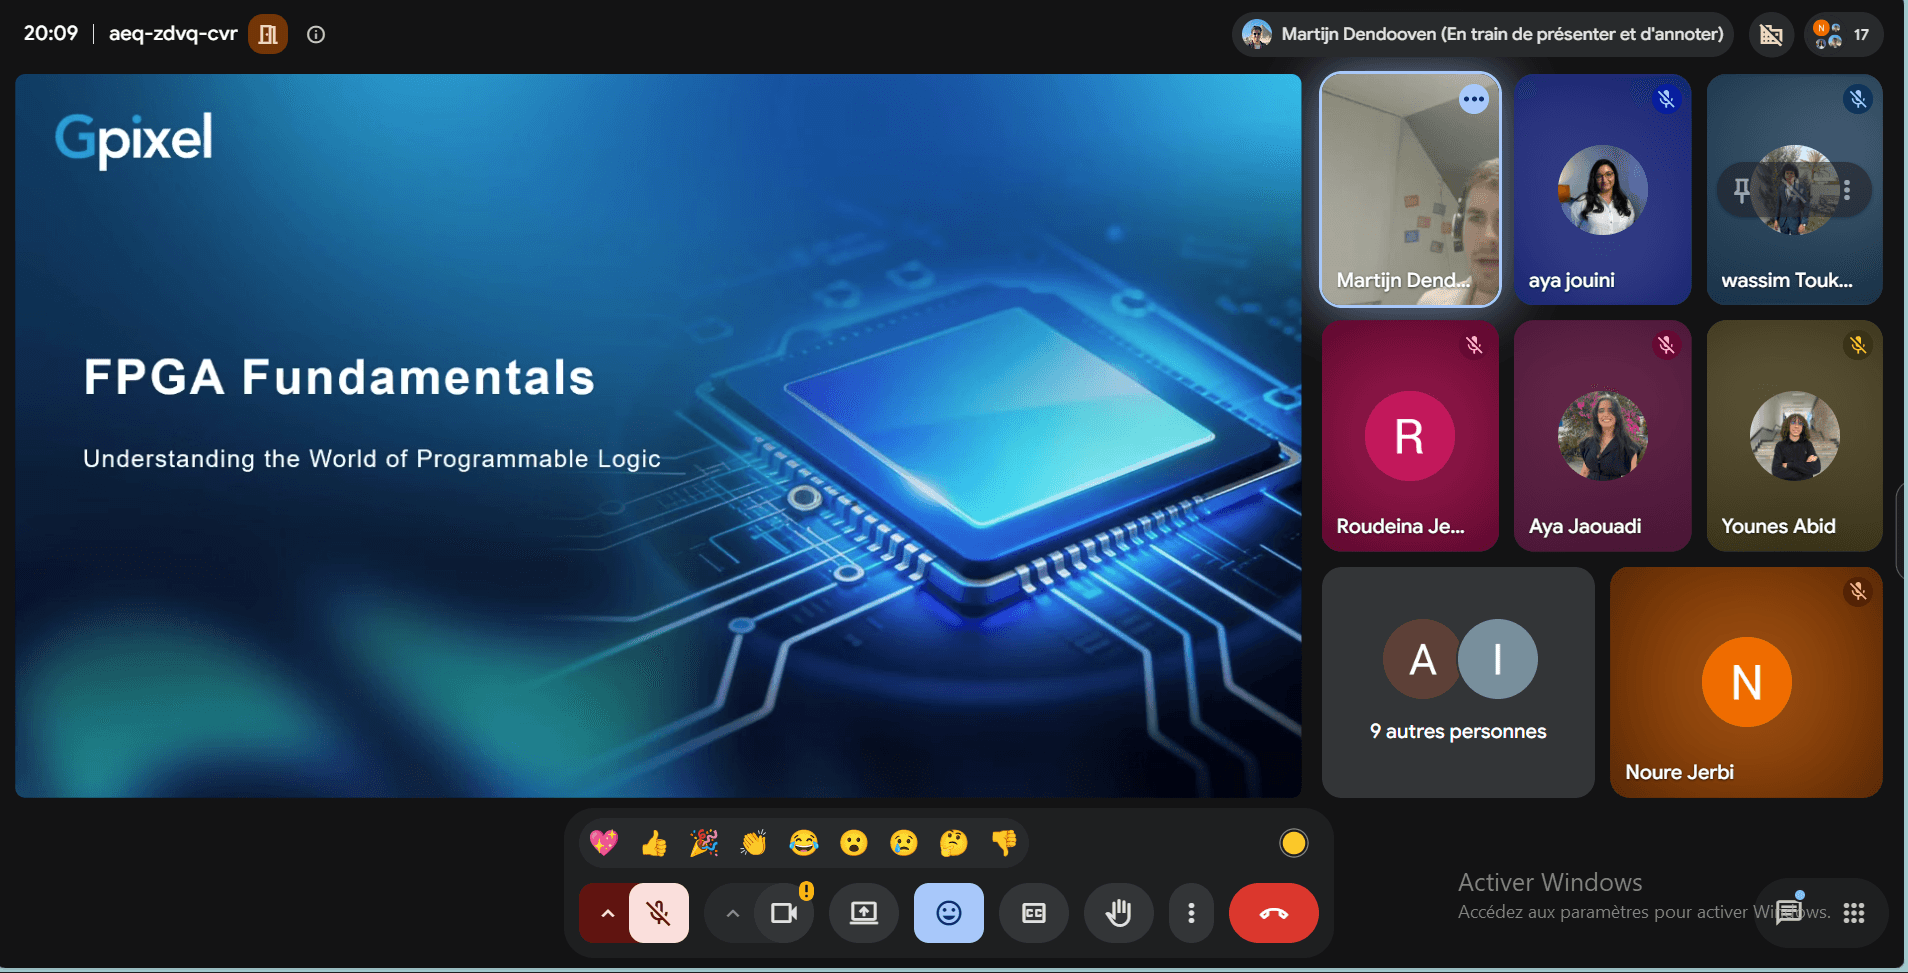Send the sparkling heart emoji reaction
Screen dimensions: 1908x973
tap(604, 843)
